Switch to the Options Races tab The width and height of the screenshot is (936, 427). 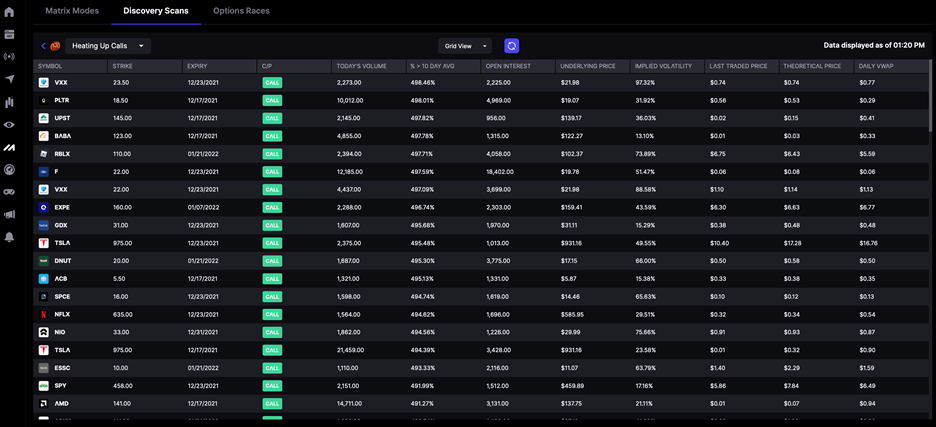pyautogui.click(x=241, y=11)
